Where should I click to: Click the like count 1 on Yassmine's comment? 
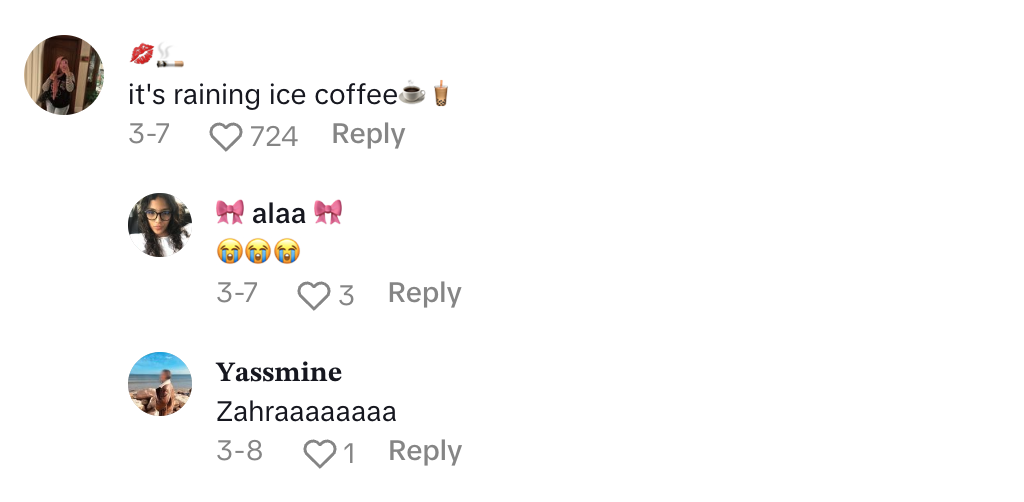pyautogui.click(x=349, y=454)
